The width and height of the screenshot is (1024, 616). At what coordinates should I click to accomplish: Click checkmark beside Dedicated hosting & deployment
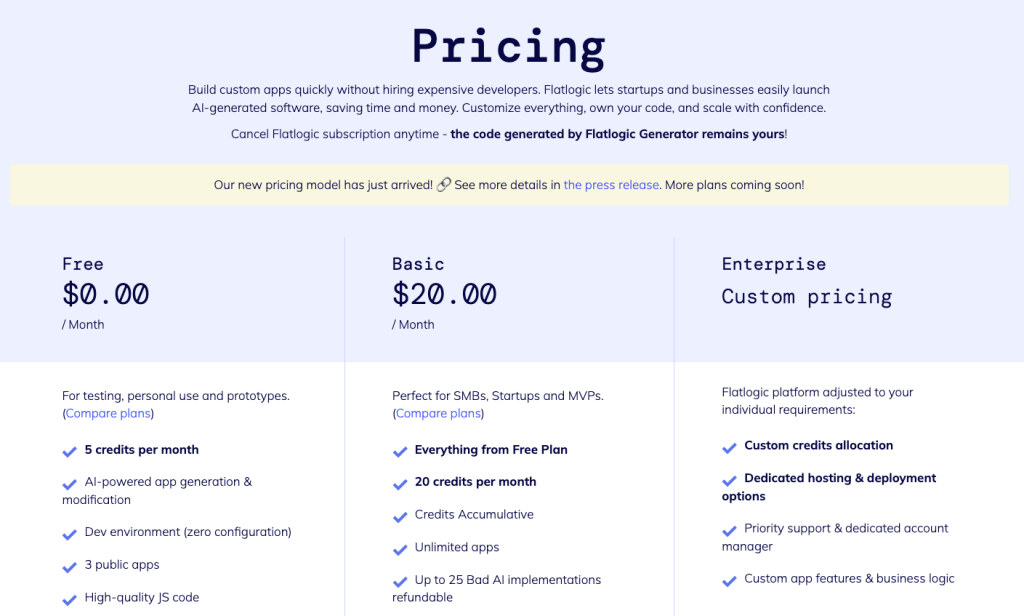pos(729,480)
